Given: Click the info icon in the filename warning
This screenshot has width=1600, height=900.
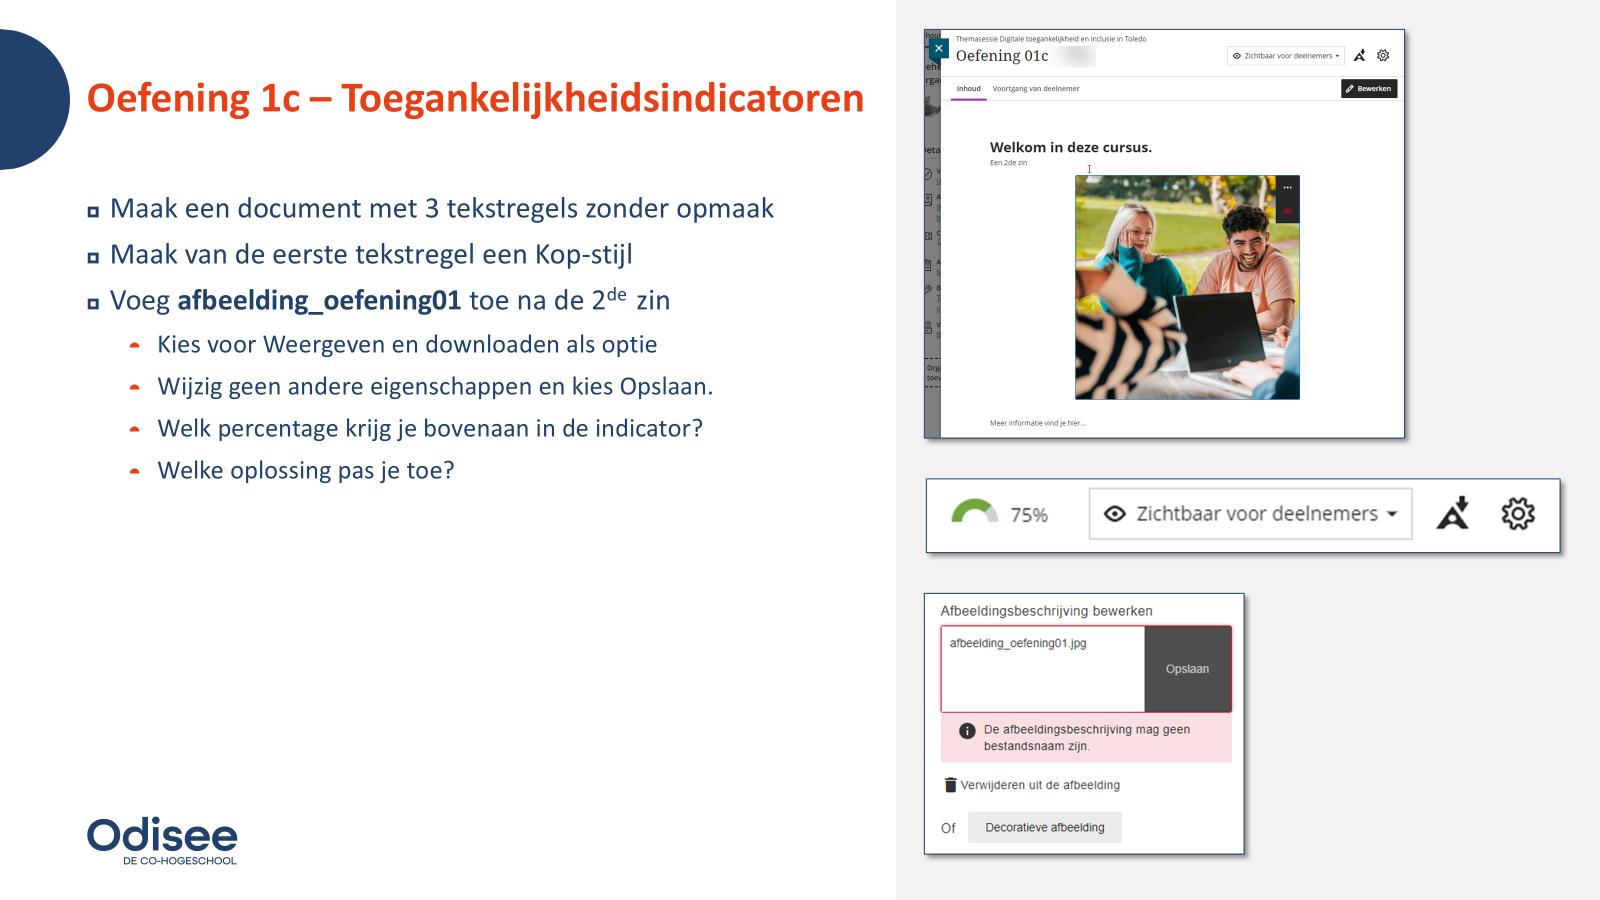Looking at the screenshot, I should pyautogui.click(x=967, y=731).
